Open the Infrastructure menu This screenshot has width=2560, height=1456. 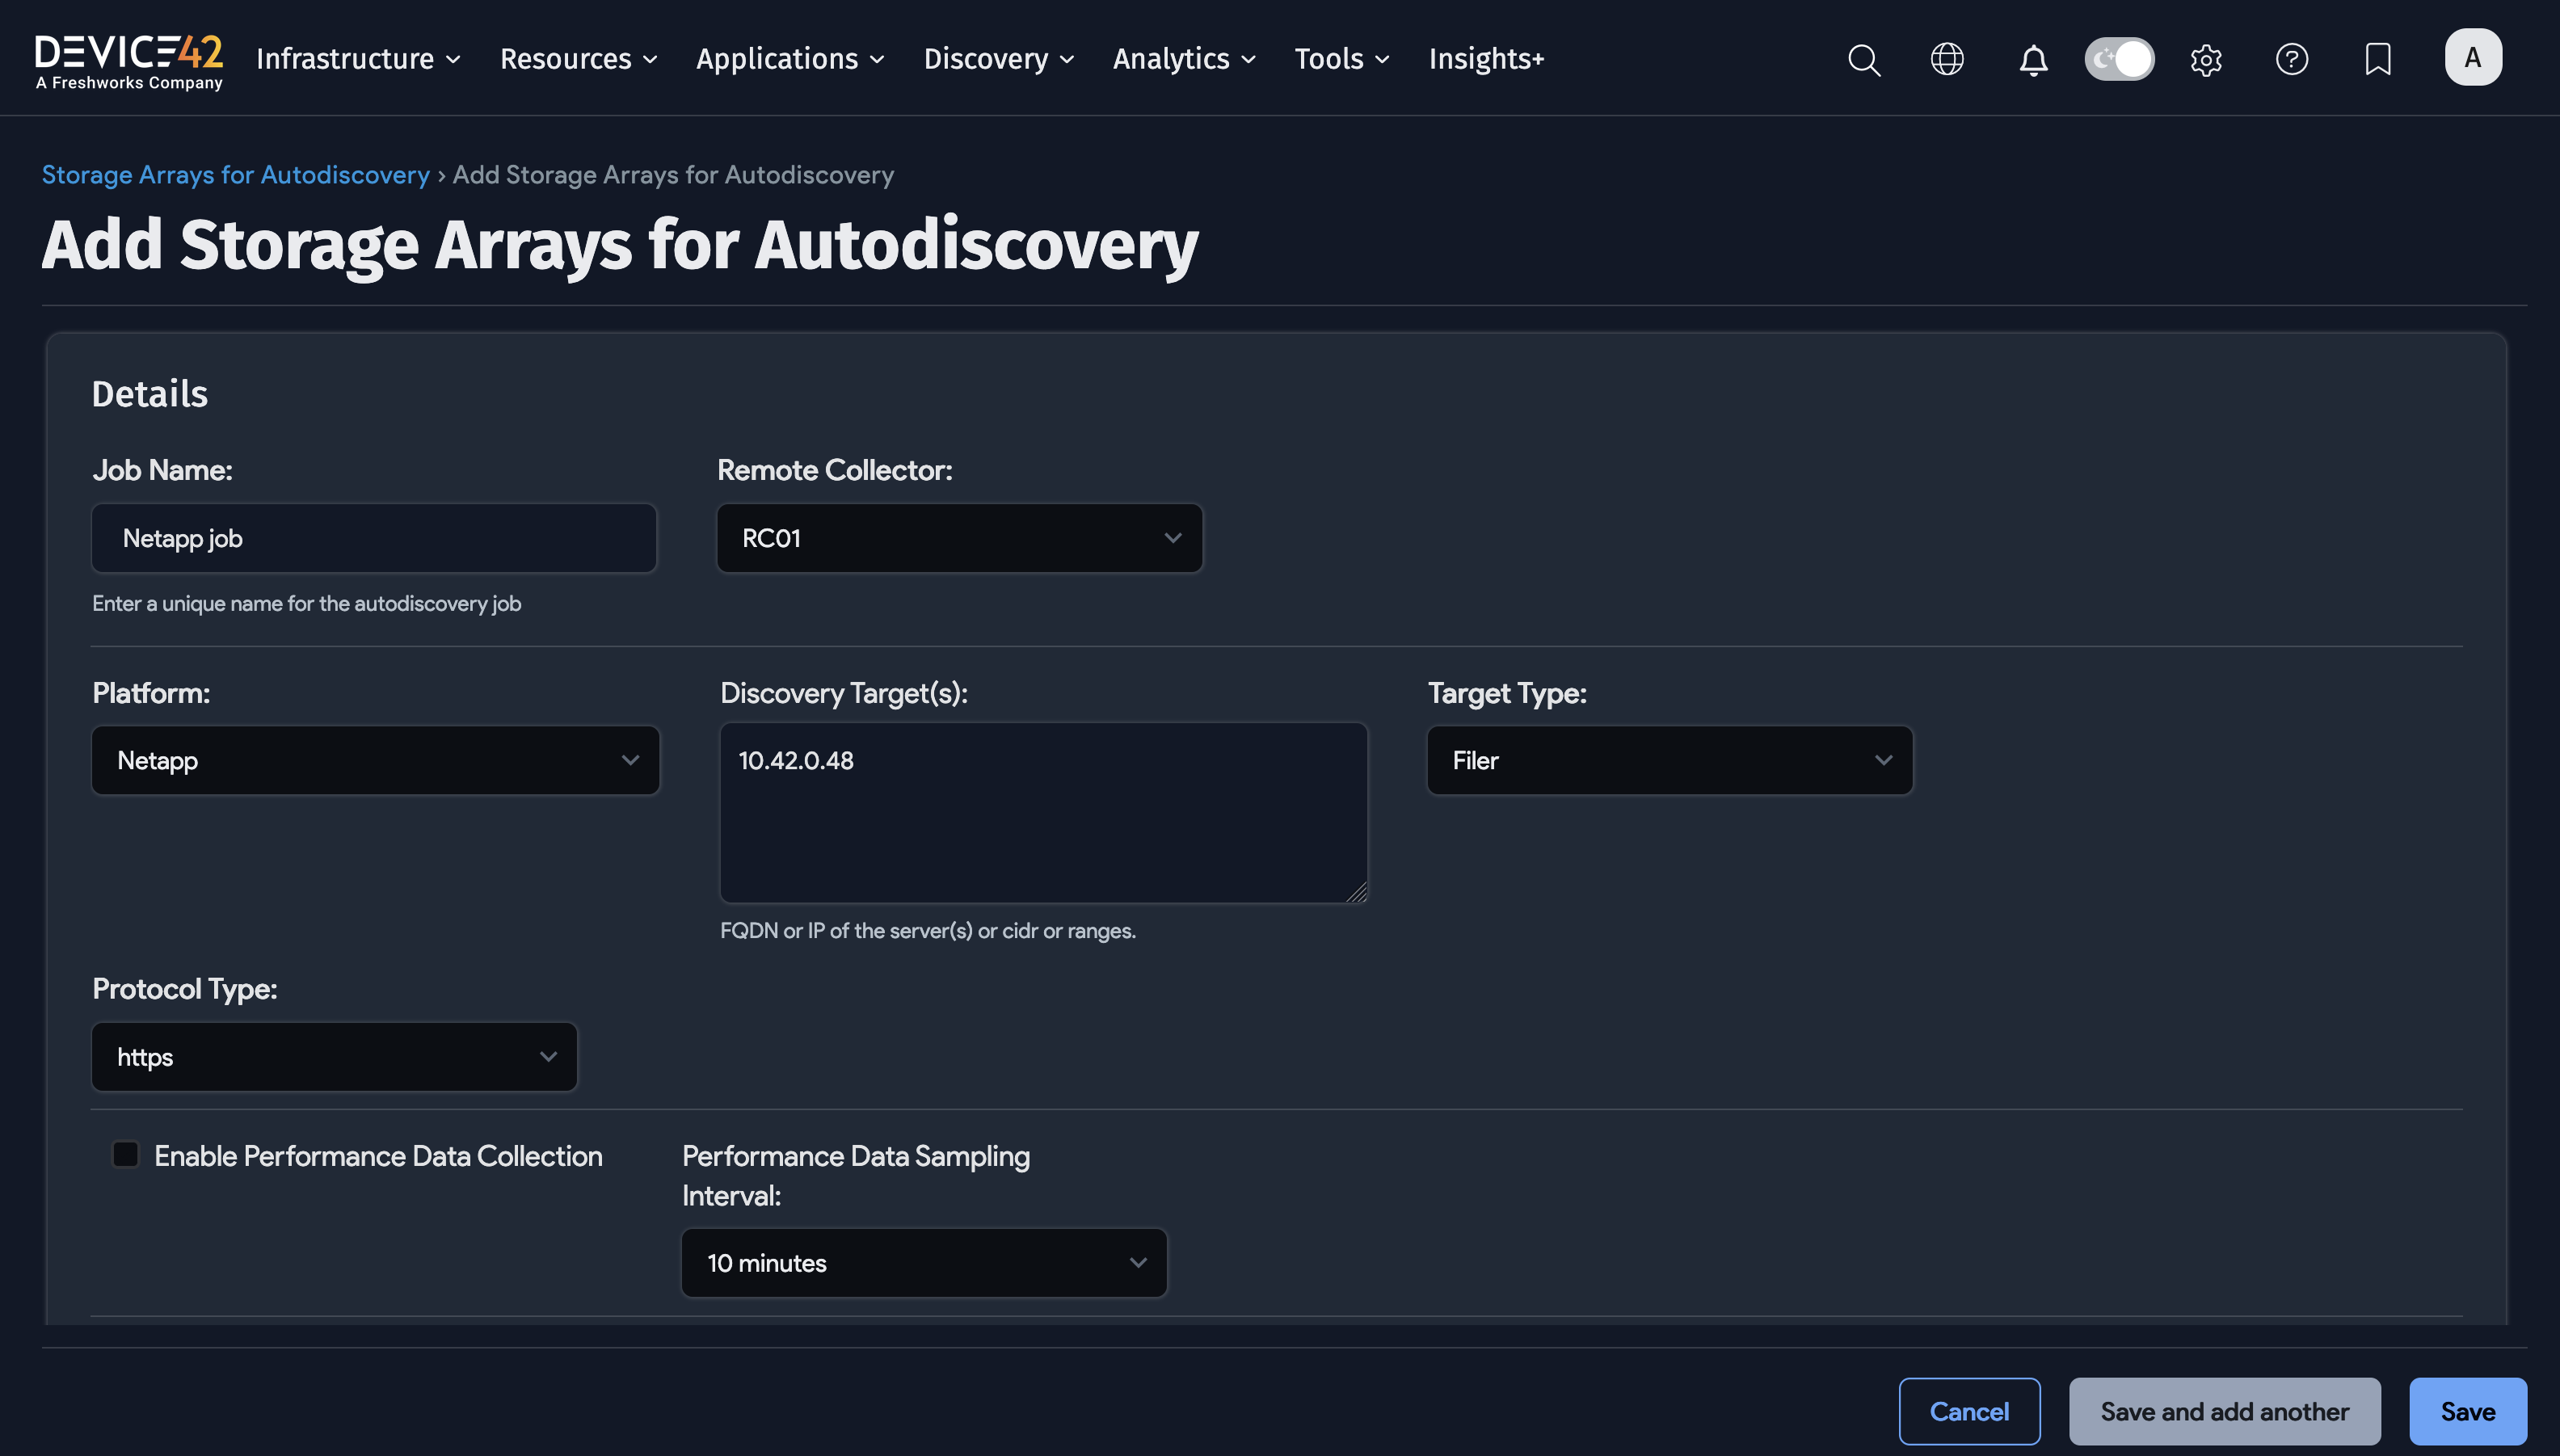pyautogui.click(x=358, y=59)
